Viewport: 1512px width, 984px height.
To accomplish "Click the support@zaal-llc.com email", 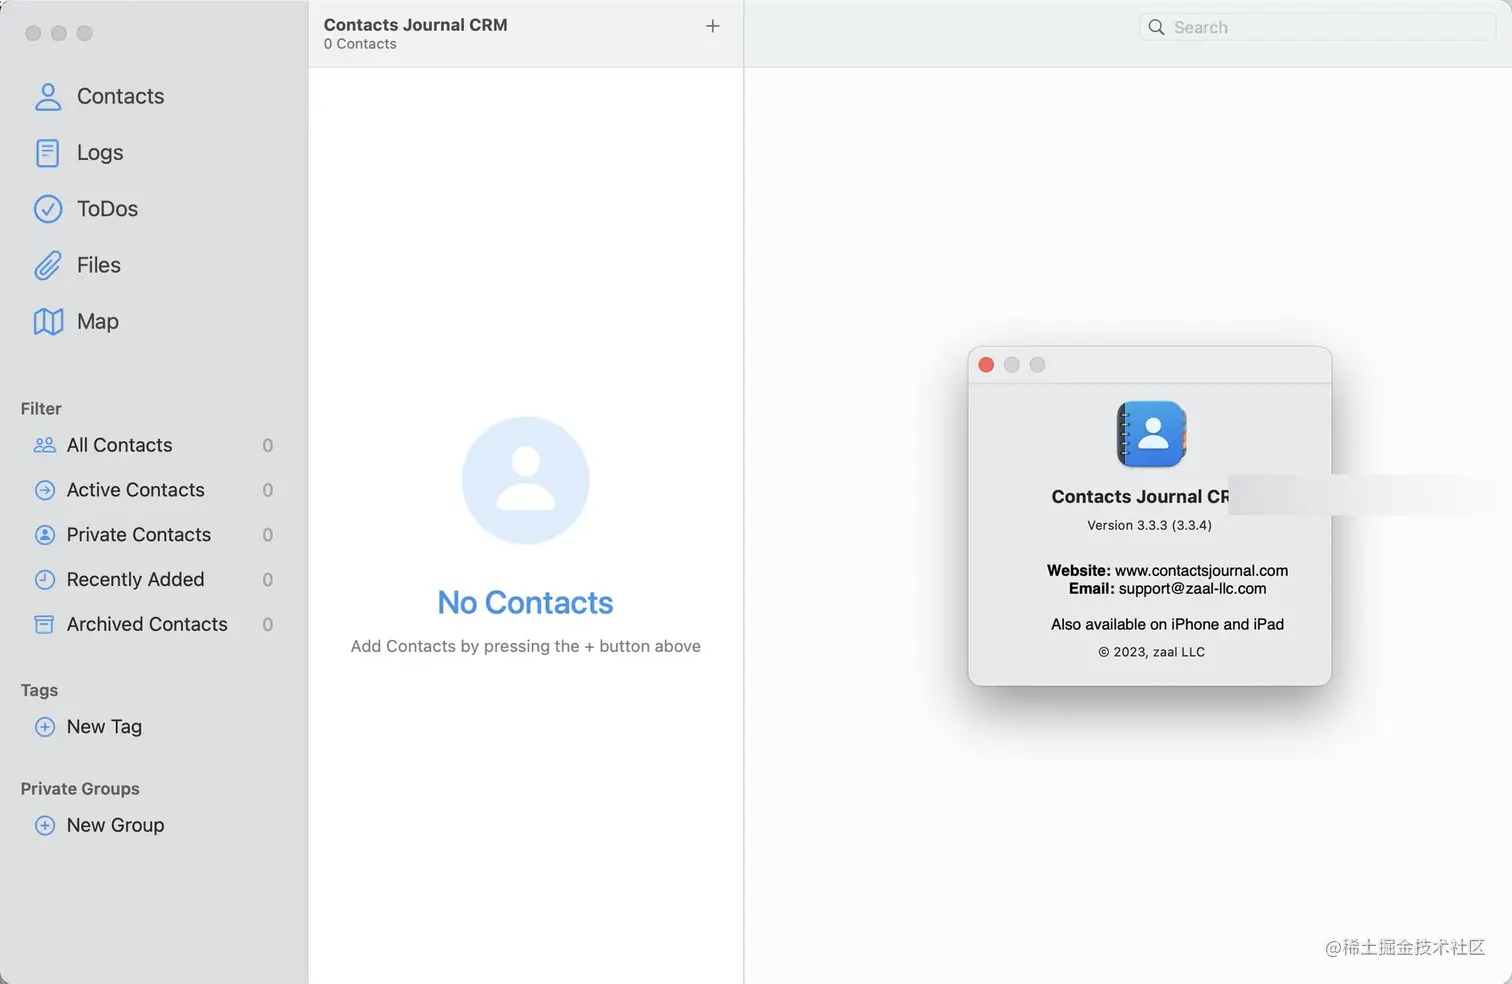I will 1192,589.
